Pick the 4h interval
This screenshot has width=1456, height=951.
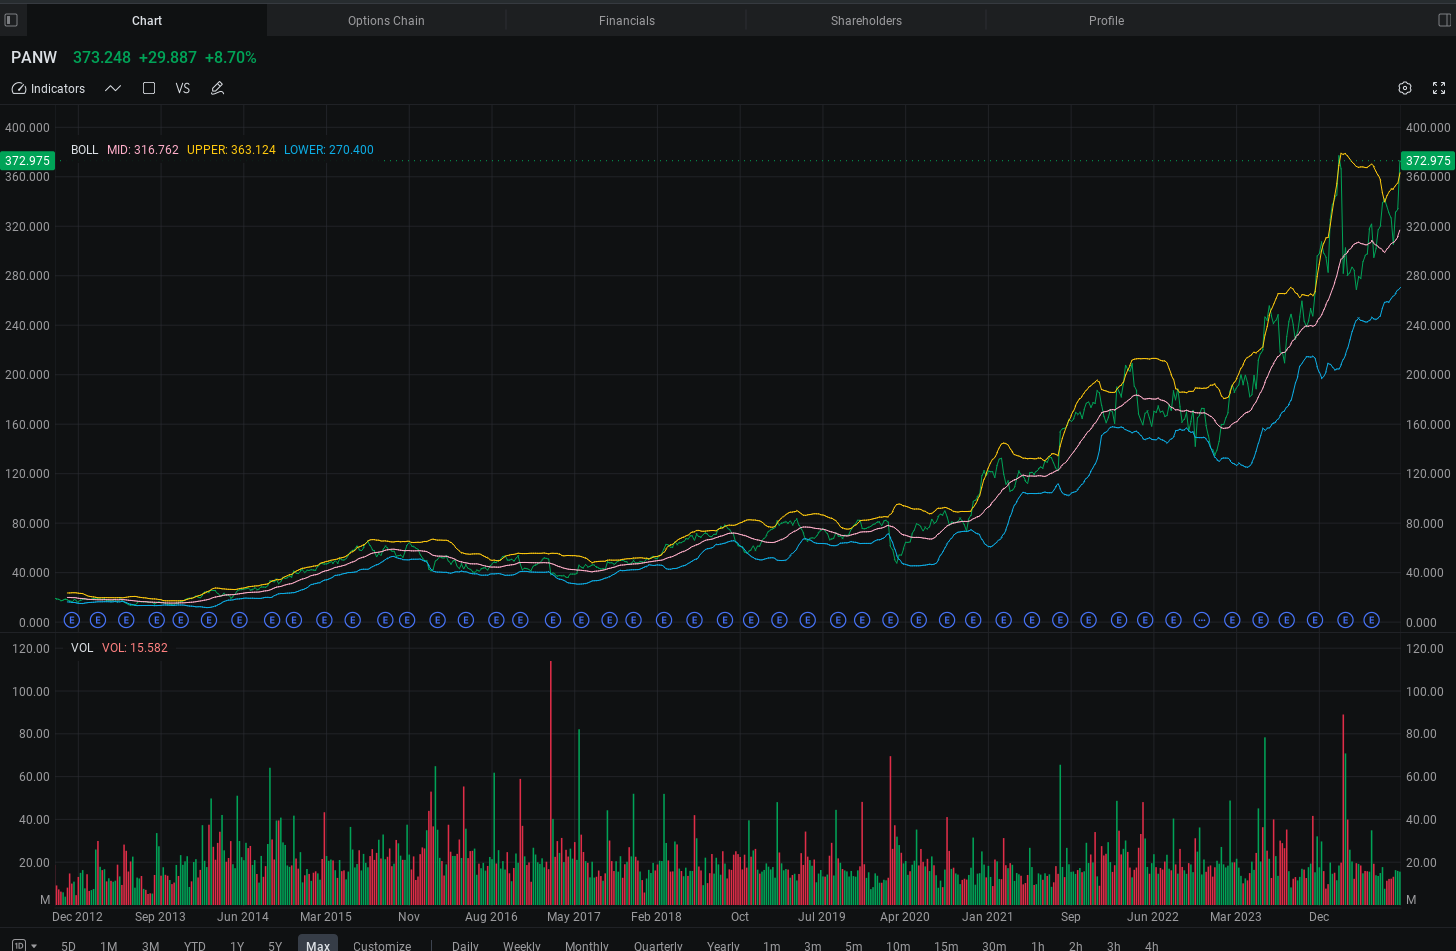tap(1152, 945)
